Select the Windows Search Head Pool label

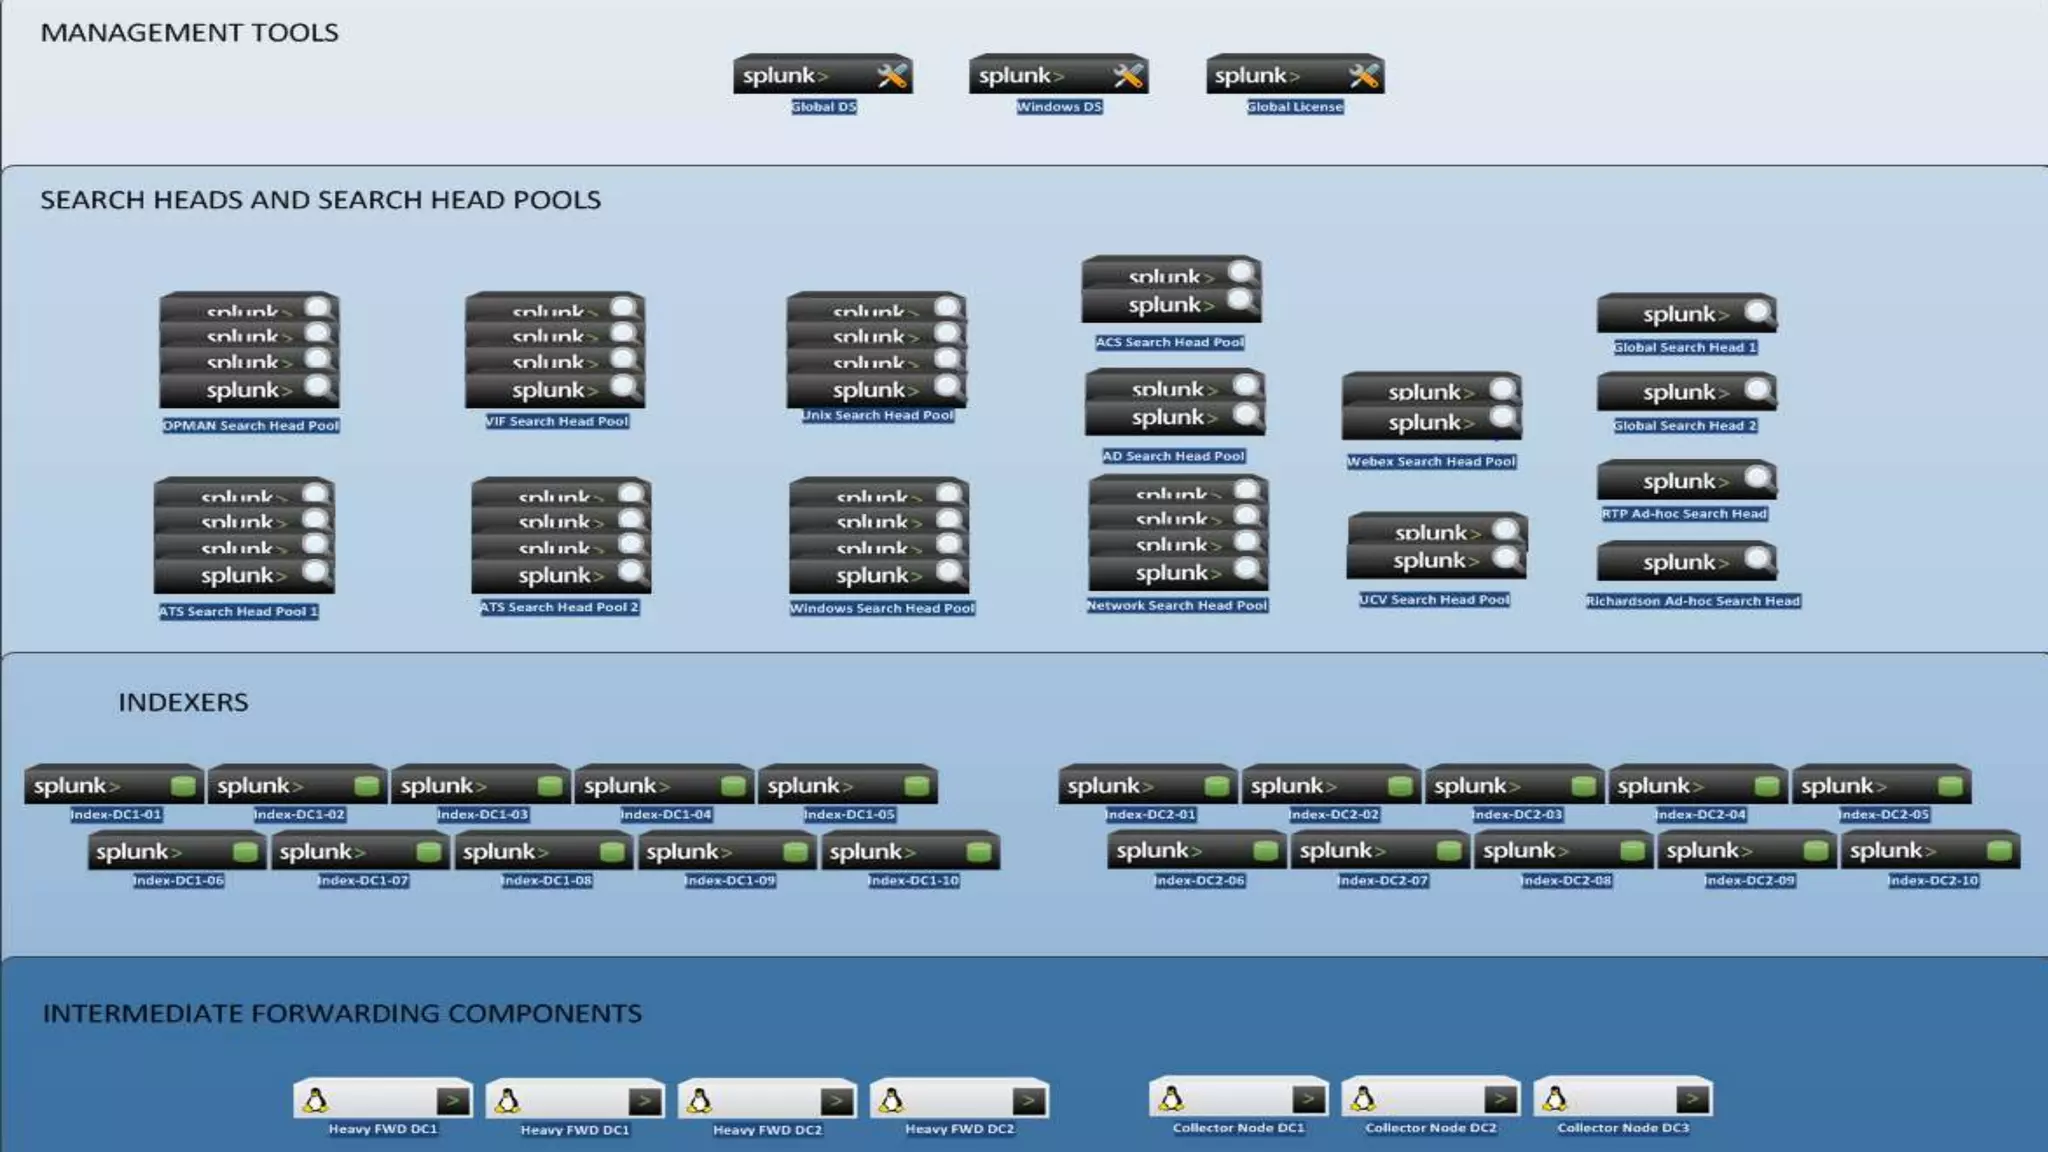click(x=881, y=608)
